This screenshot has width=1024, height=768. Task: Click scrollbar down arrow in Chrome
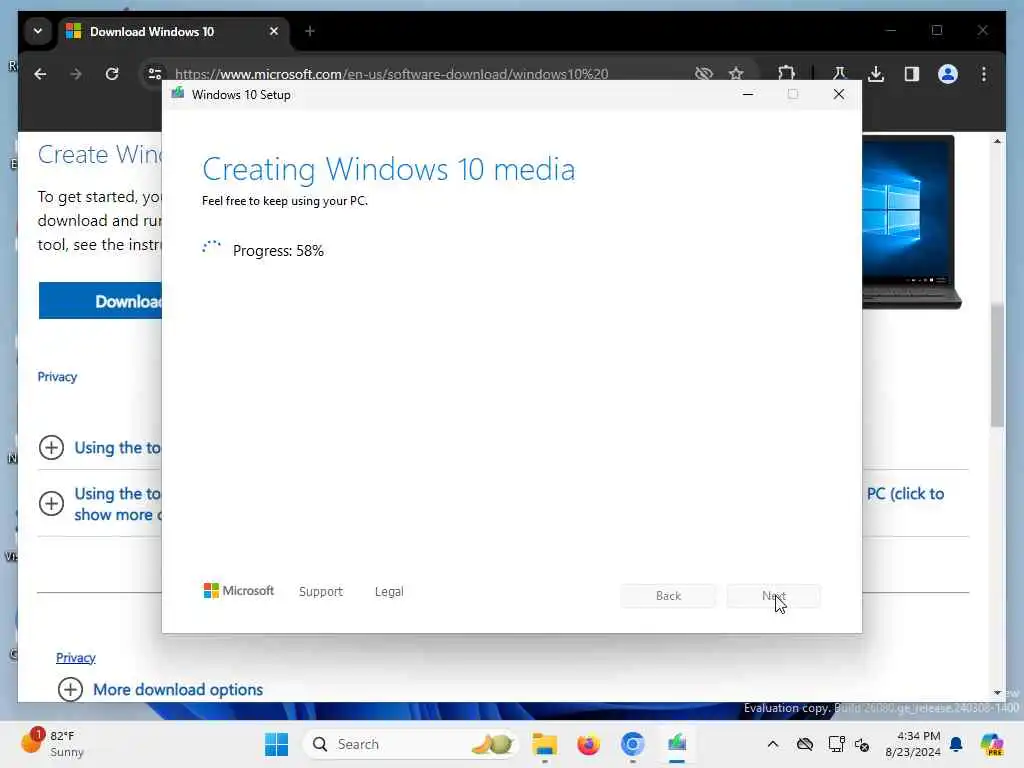tap(997, 692)
